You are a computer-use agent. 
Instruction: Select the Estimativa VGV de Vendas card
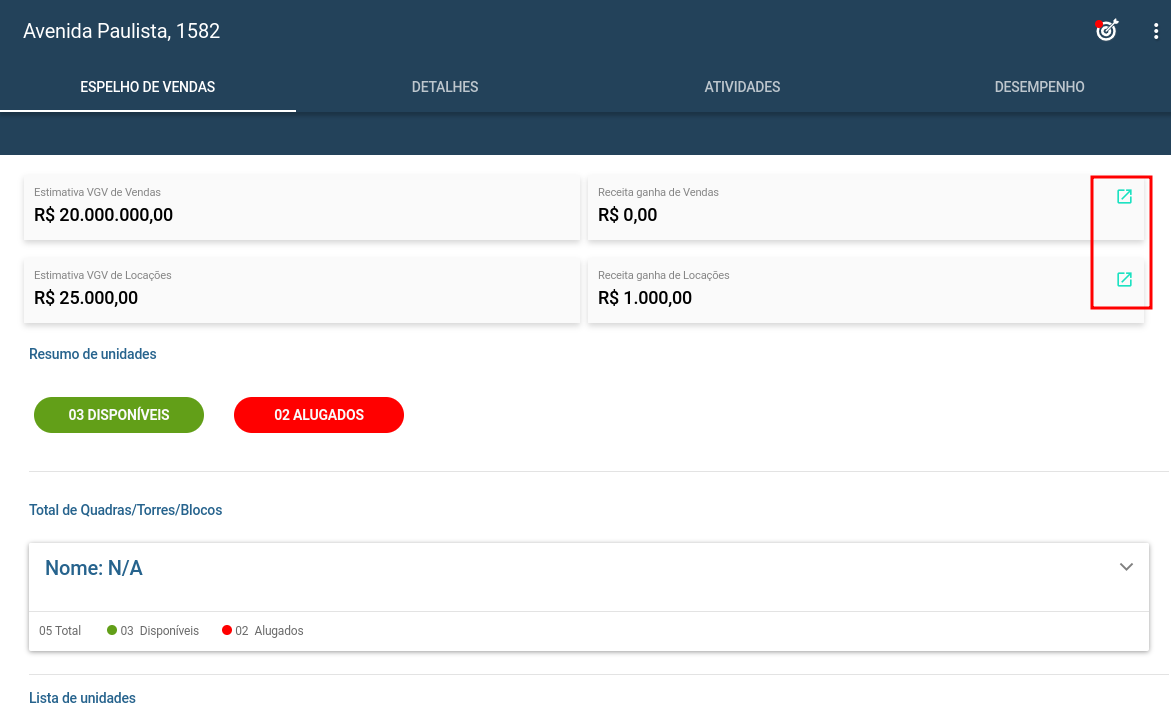302,207
